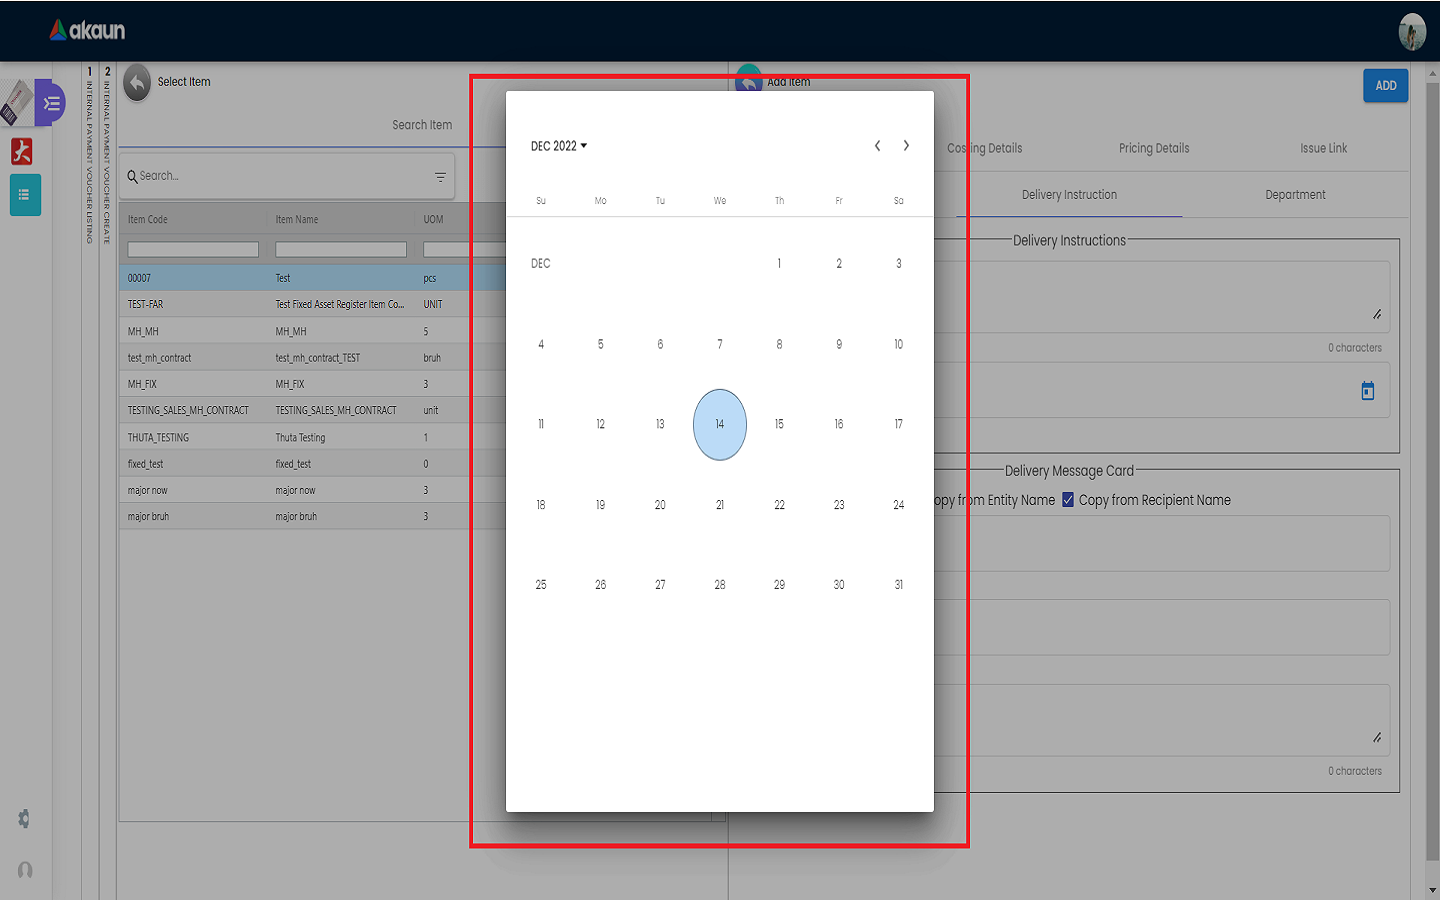Click the Item Name column header
This screenshot has width=1440, height=900.
tap(297, 219)
